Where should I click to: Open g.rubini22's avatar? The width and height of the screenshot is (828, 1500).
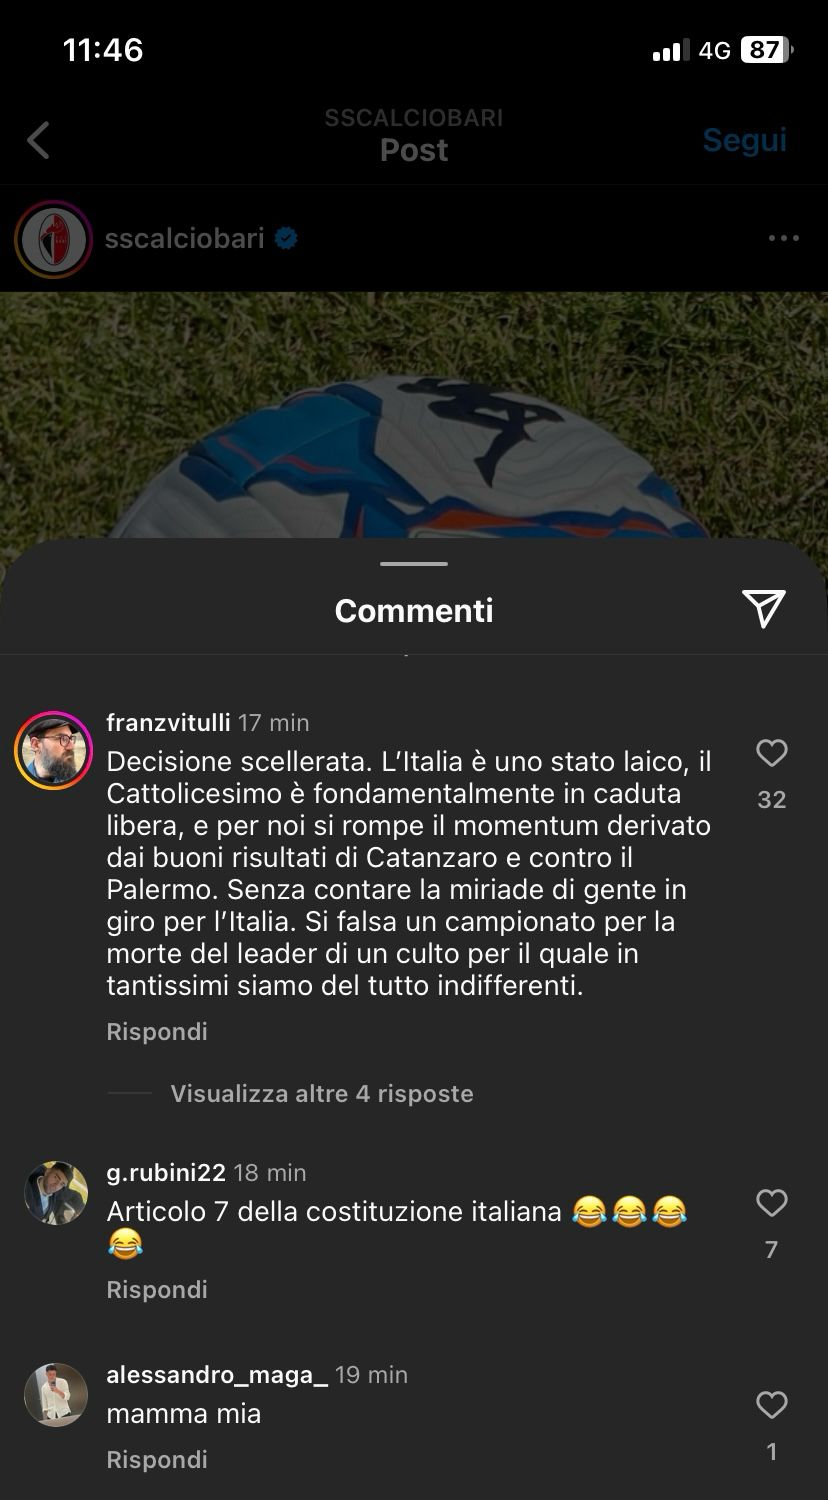56,1192
